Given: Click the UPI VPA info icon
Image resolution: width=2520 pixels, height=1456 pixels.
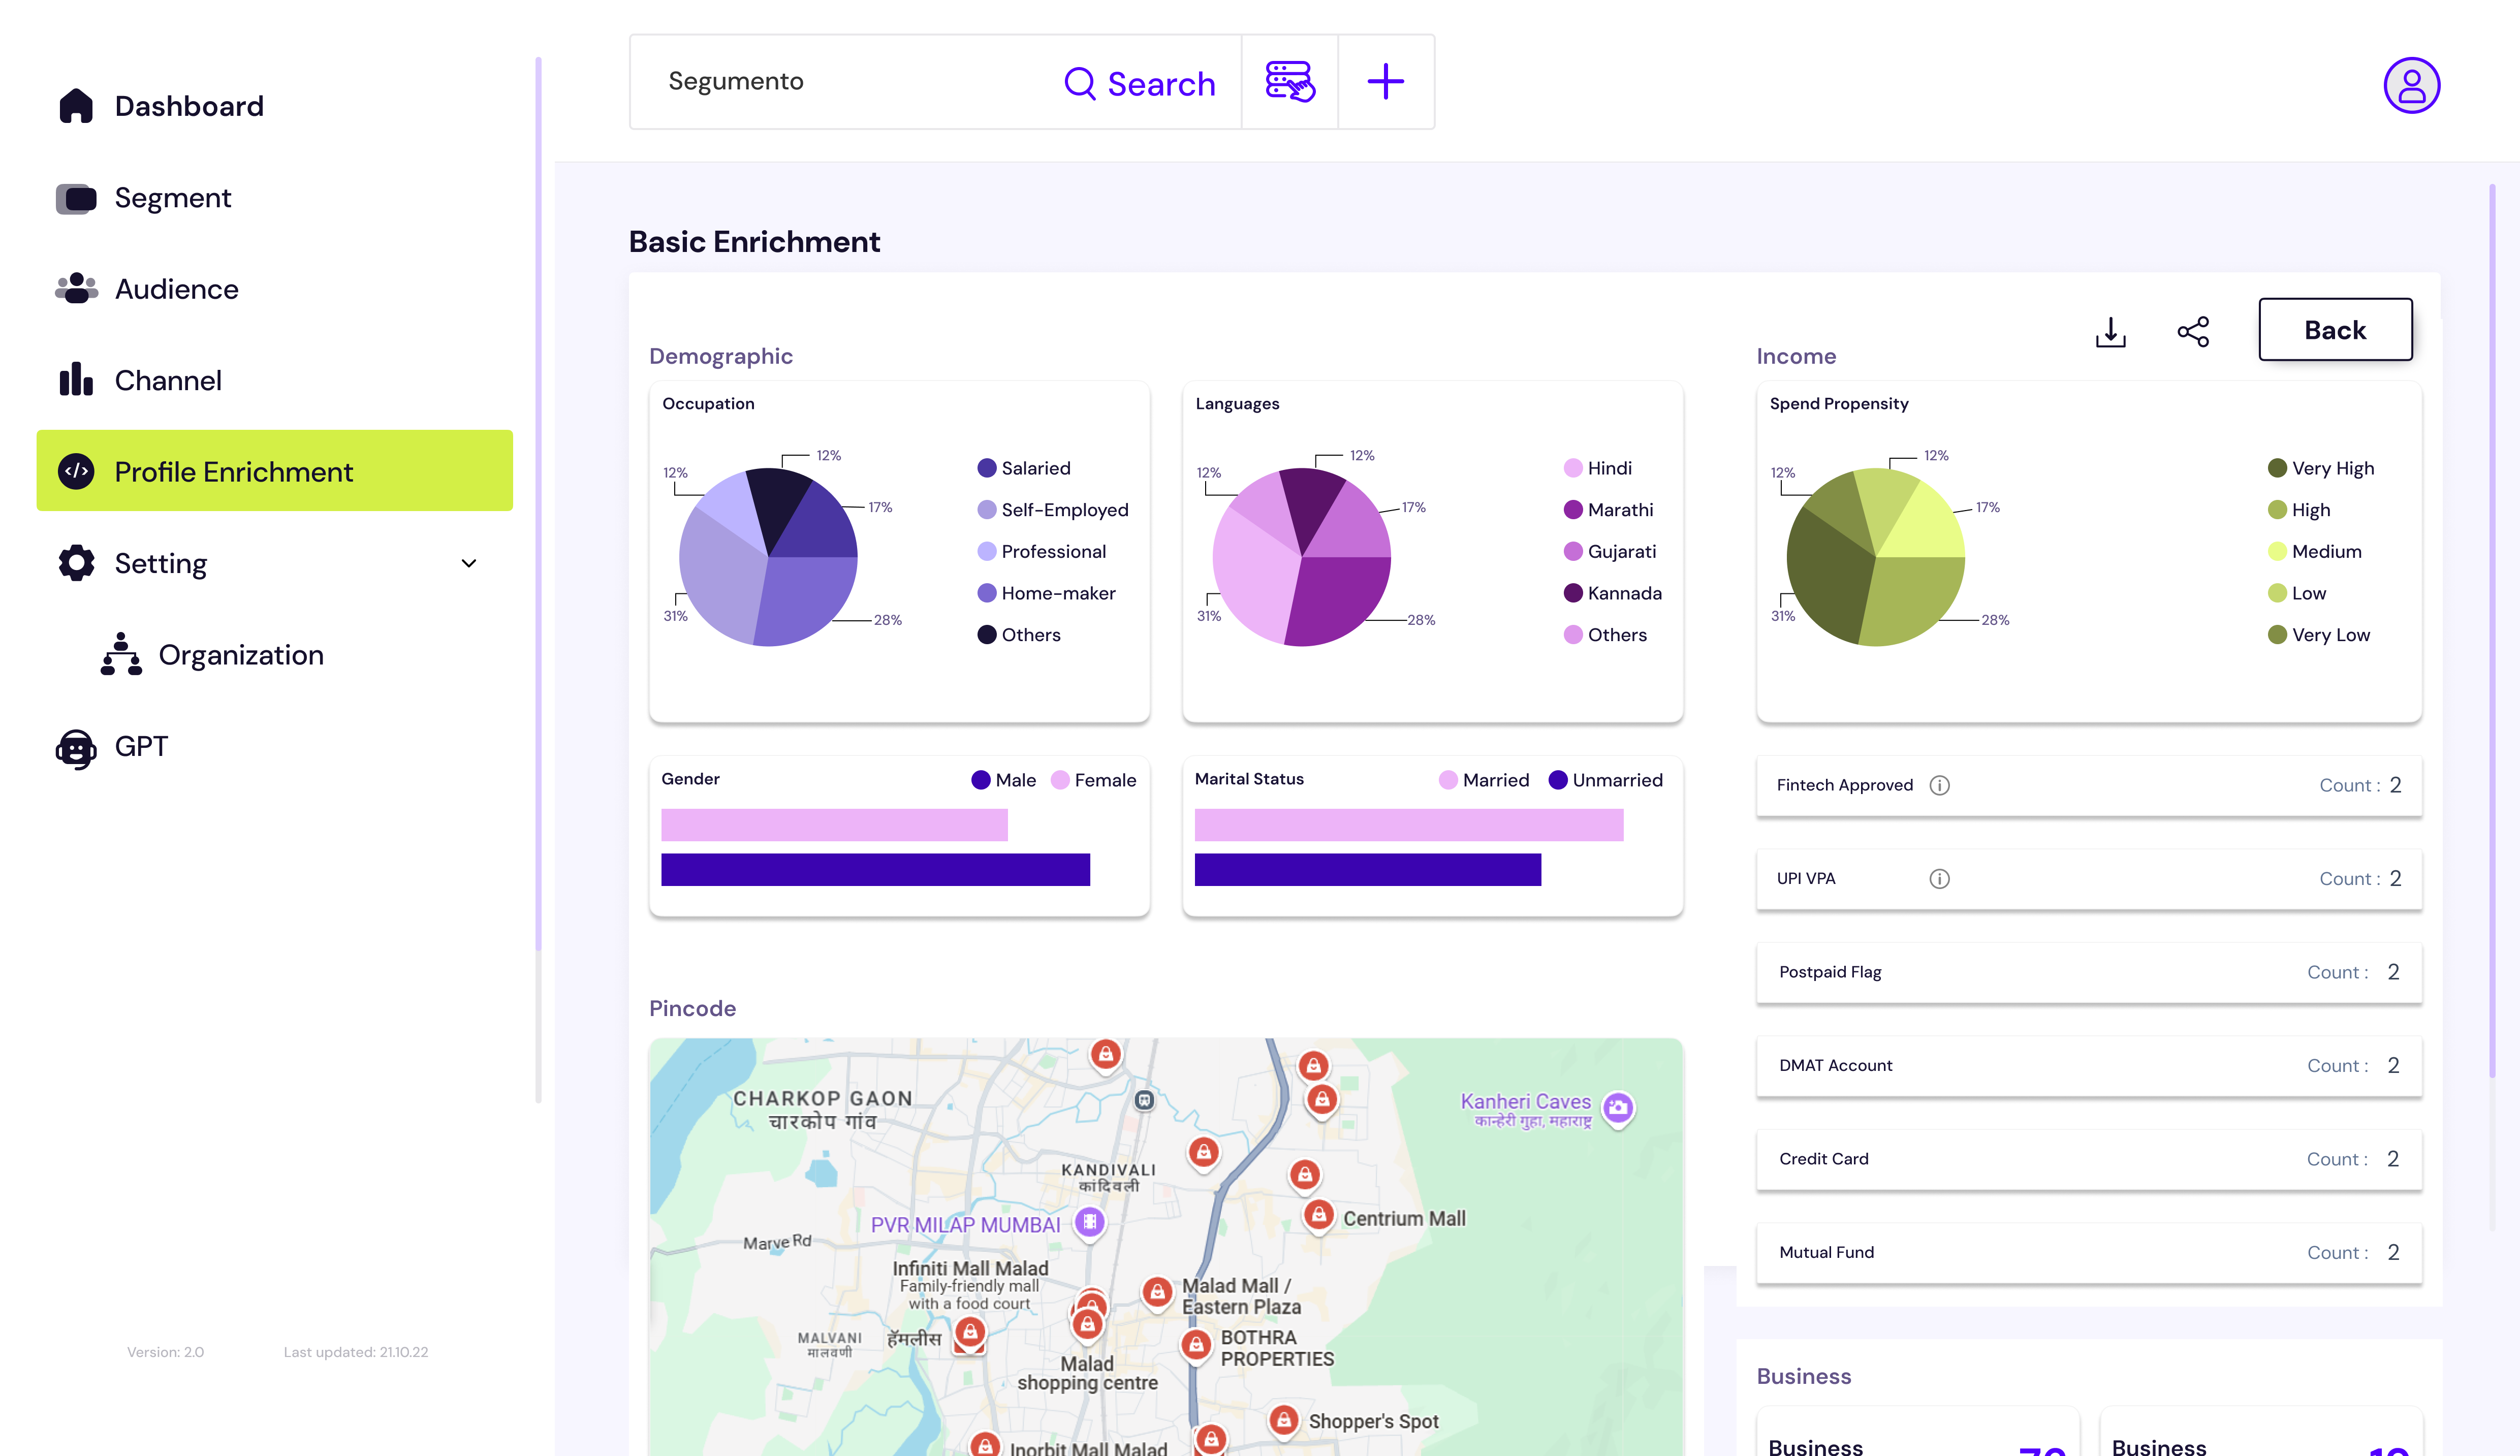Looking at the screenshot, I should tap(1939, 879).
